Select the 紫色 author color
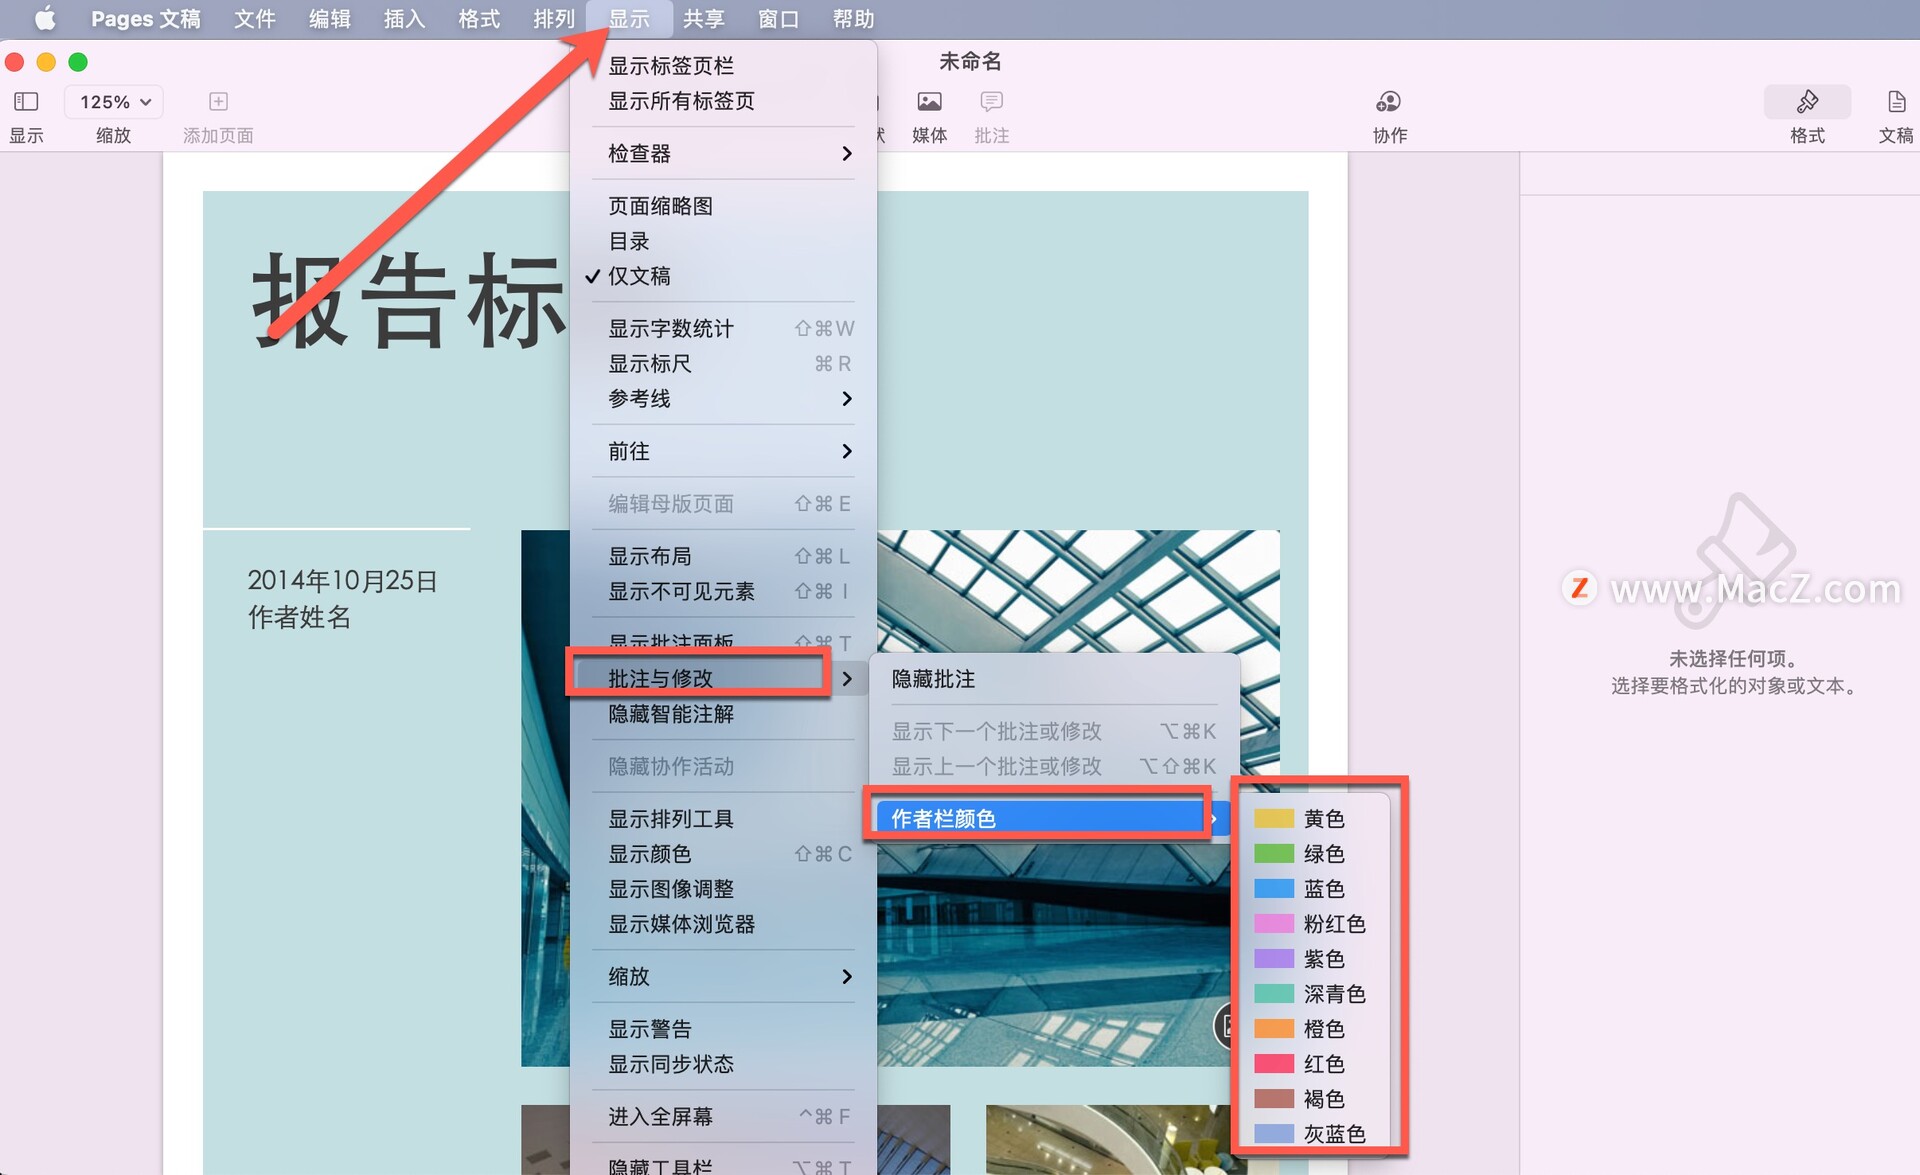The width and height of the screenshot is (1920, 1175). tap(1314, 959)
